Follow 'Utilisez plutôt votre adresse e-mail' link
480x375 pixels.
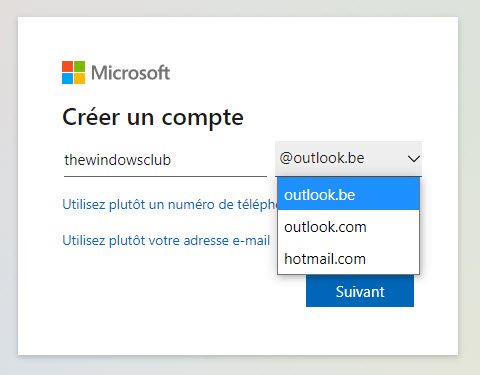166,240
